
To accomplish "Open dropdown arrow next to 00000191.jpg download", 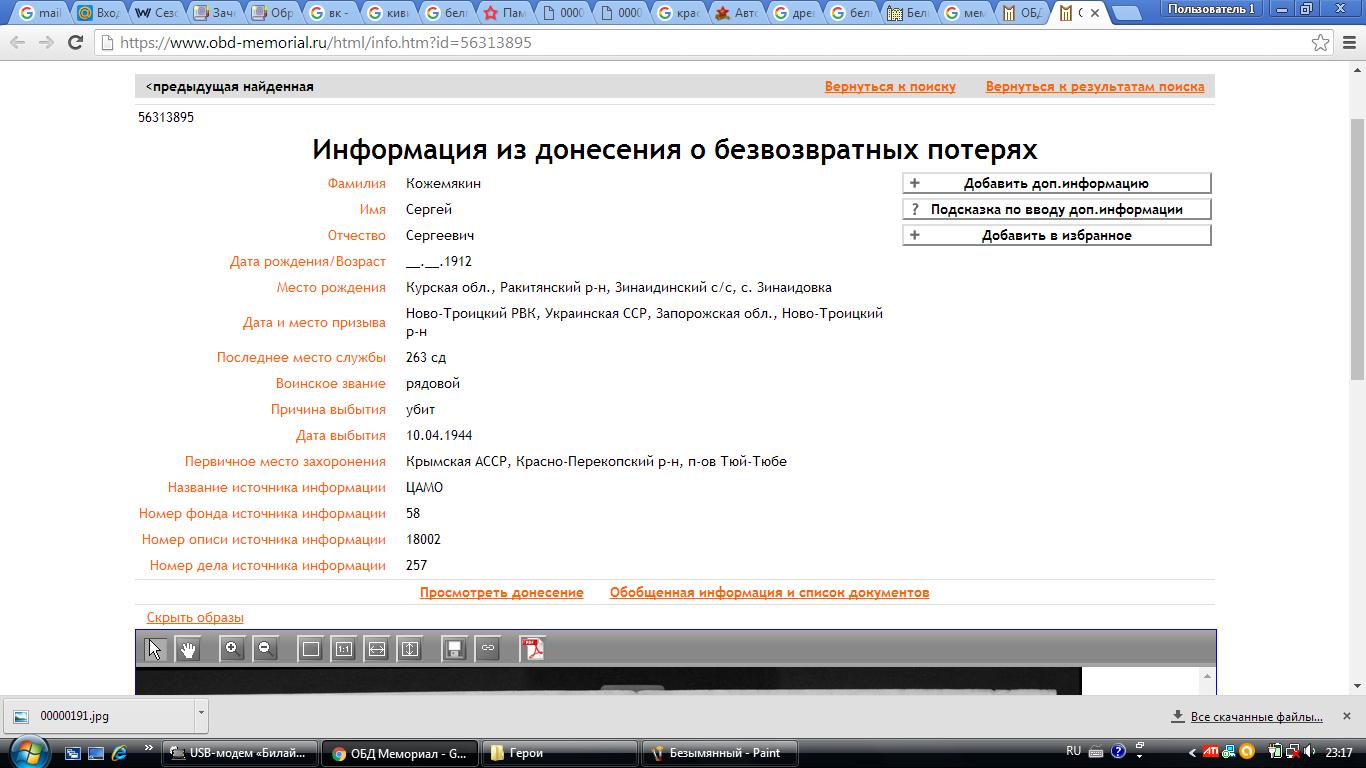I will coord(201,713).
